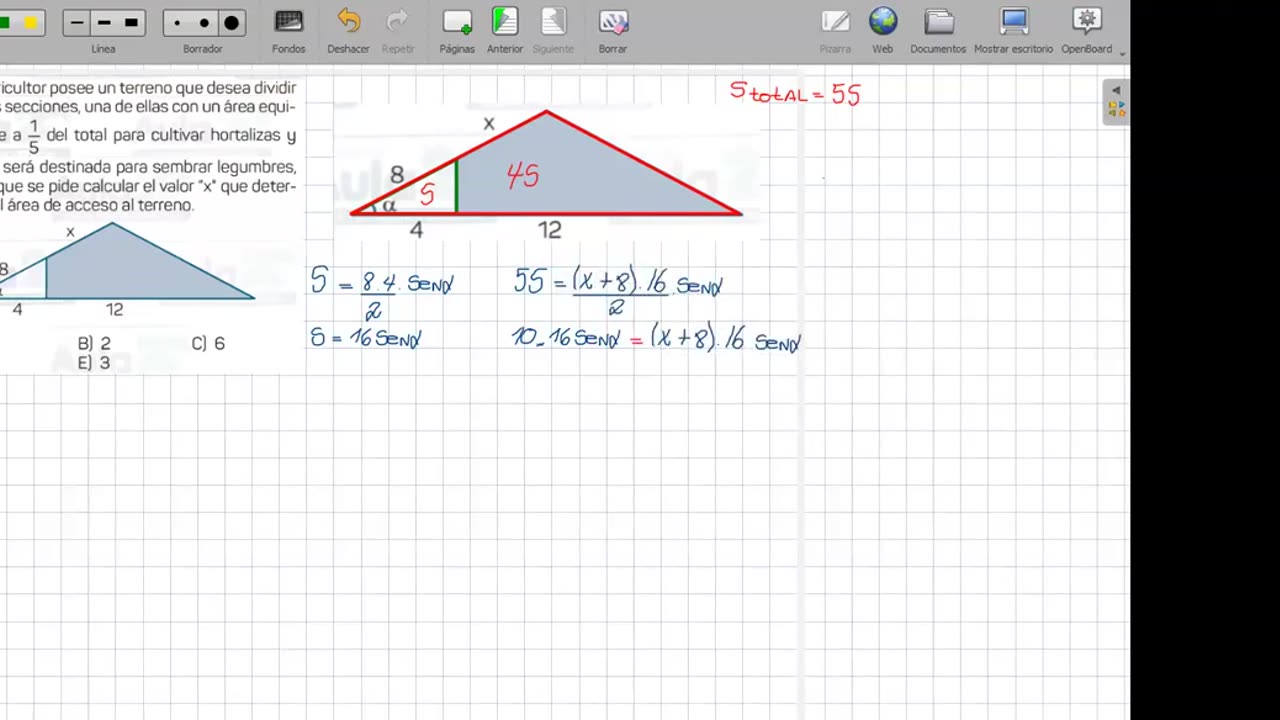Viewport: 1280px width, 720px height.
Task: Click the Borrar erase page button
Action: (613, 30)
